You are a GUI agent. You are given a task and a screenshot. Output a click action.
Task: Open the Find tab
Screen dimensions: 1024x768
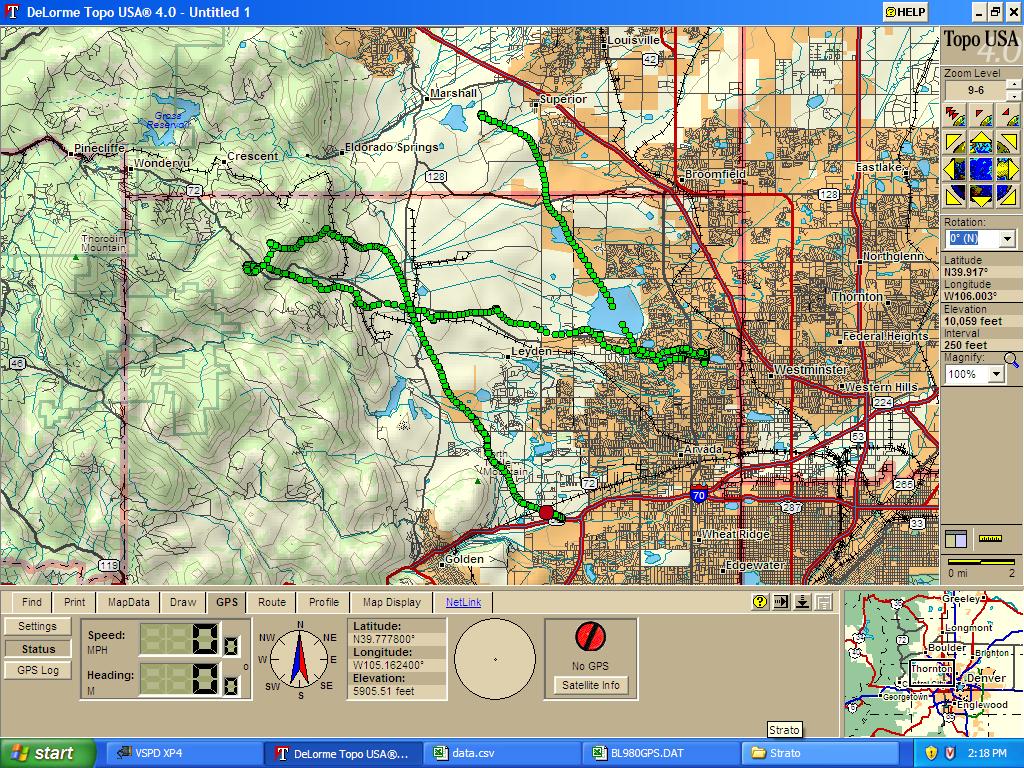(x=31, y=602)
